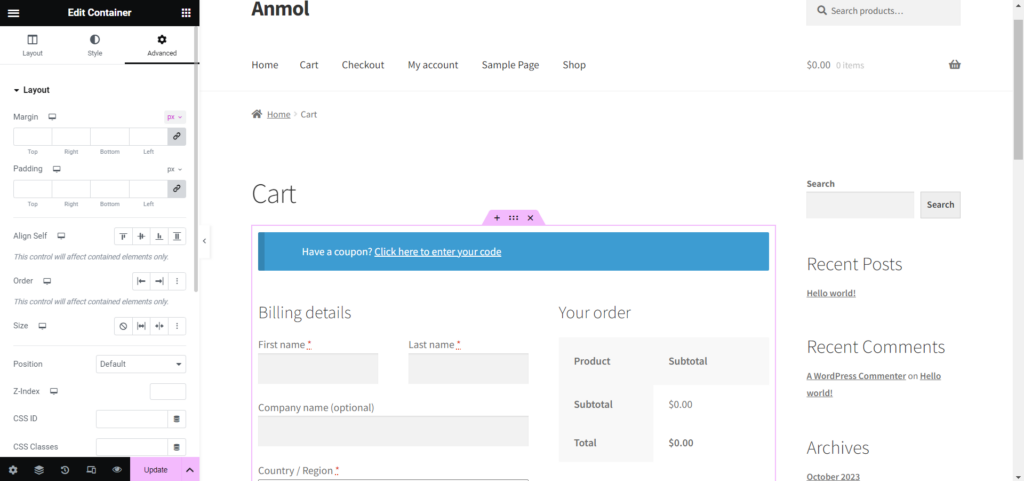Click the Z-Index input field
The width and height of the screenshot is (1024, 481).
[x=168, y=392]
